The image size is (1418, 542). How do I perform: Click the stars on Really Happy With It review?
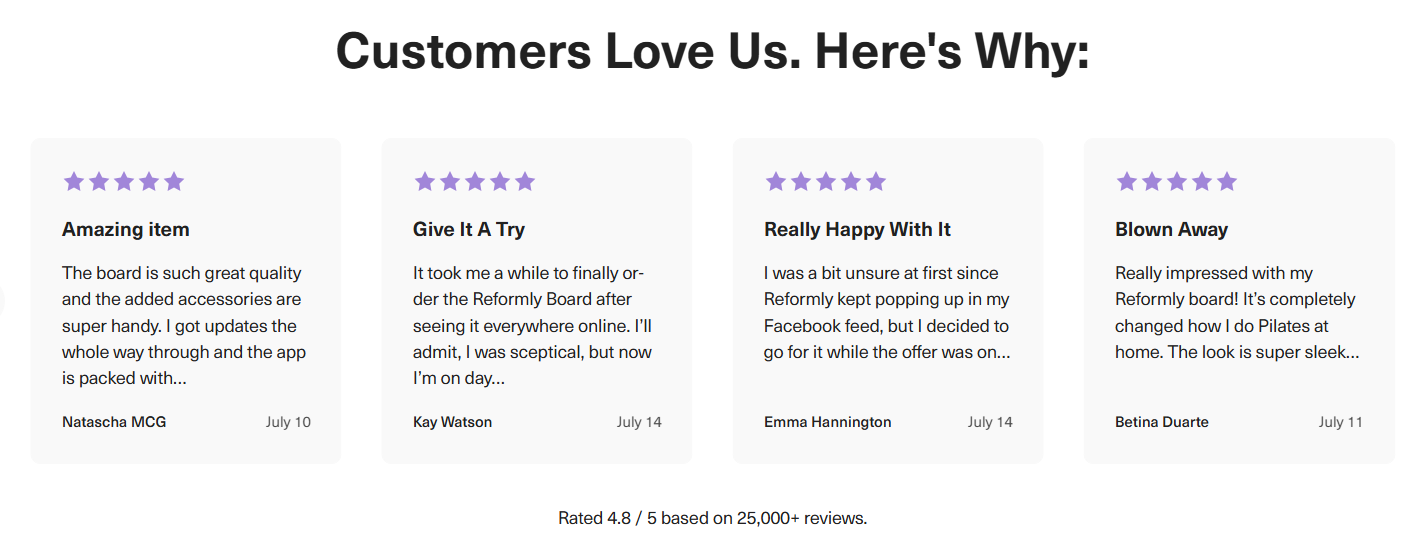click(826, 182)
